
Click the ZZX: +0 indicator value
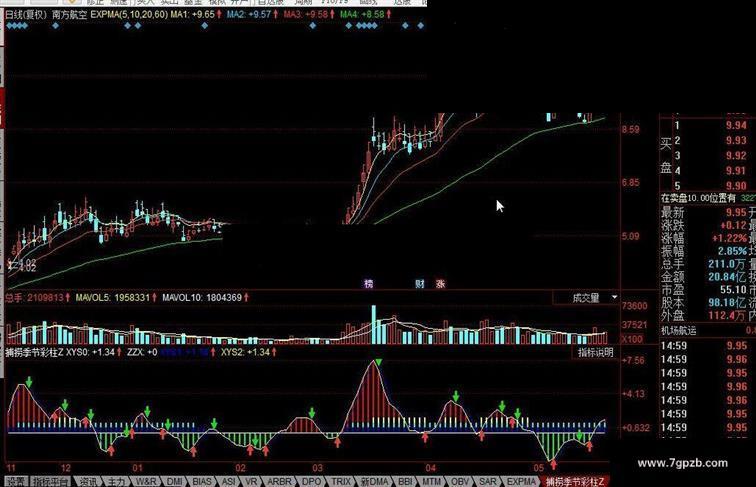[x=142, y=352]
